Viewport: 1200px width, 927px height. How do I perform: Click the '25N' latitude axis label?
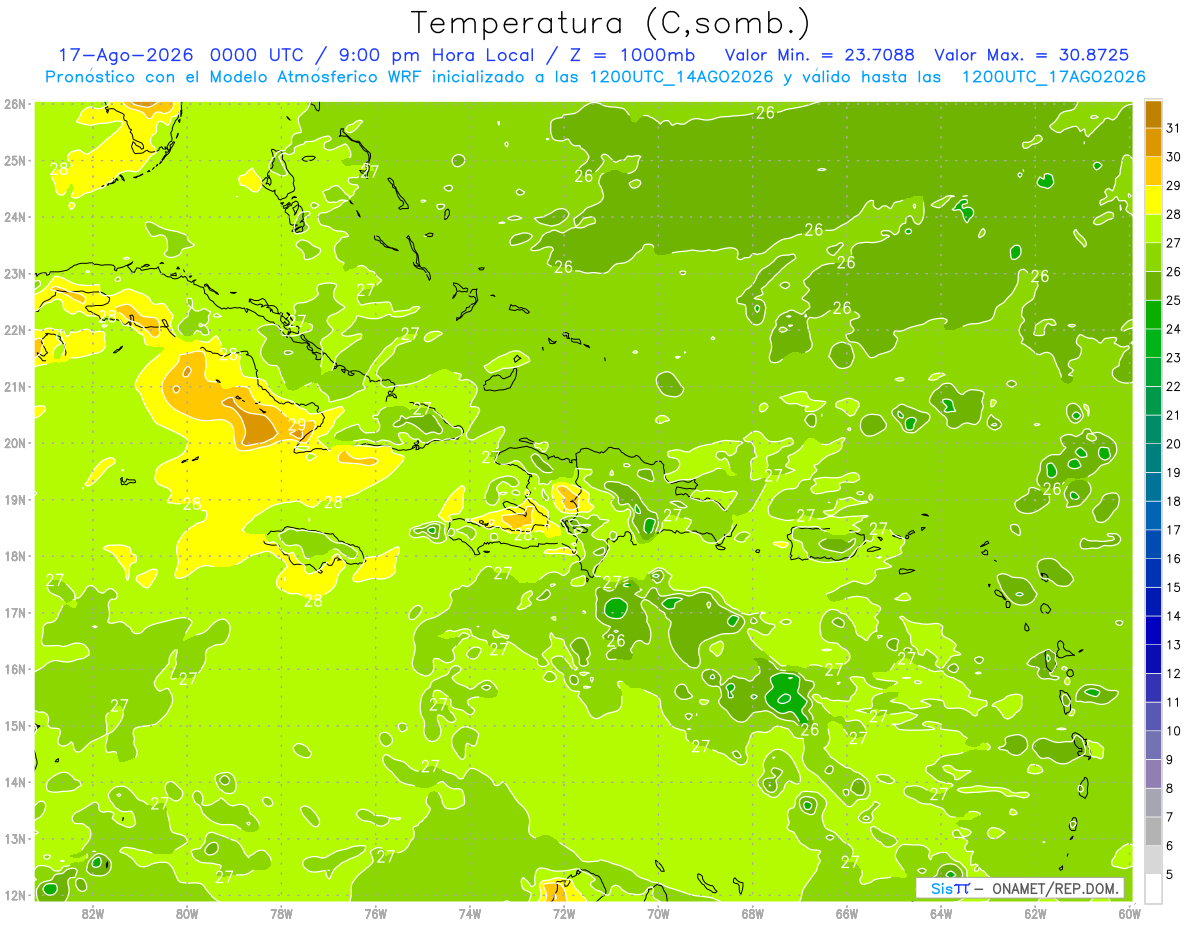click(15, 160)
